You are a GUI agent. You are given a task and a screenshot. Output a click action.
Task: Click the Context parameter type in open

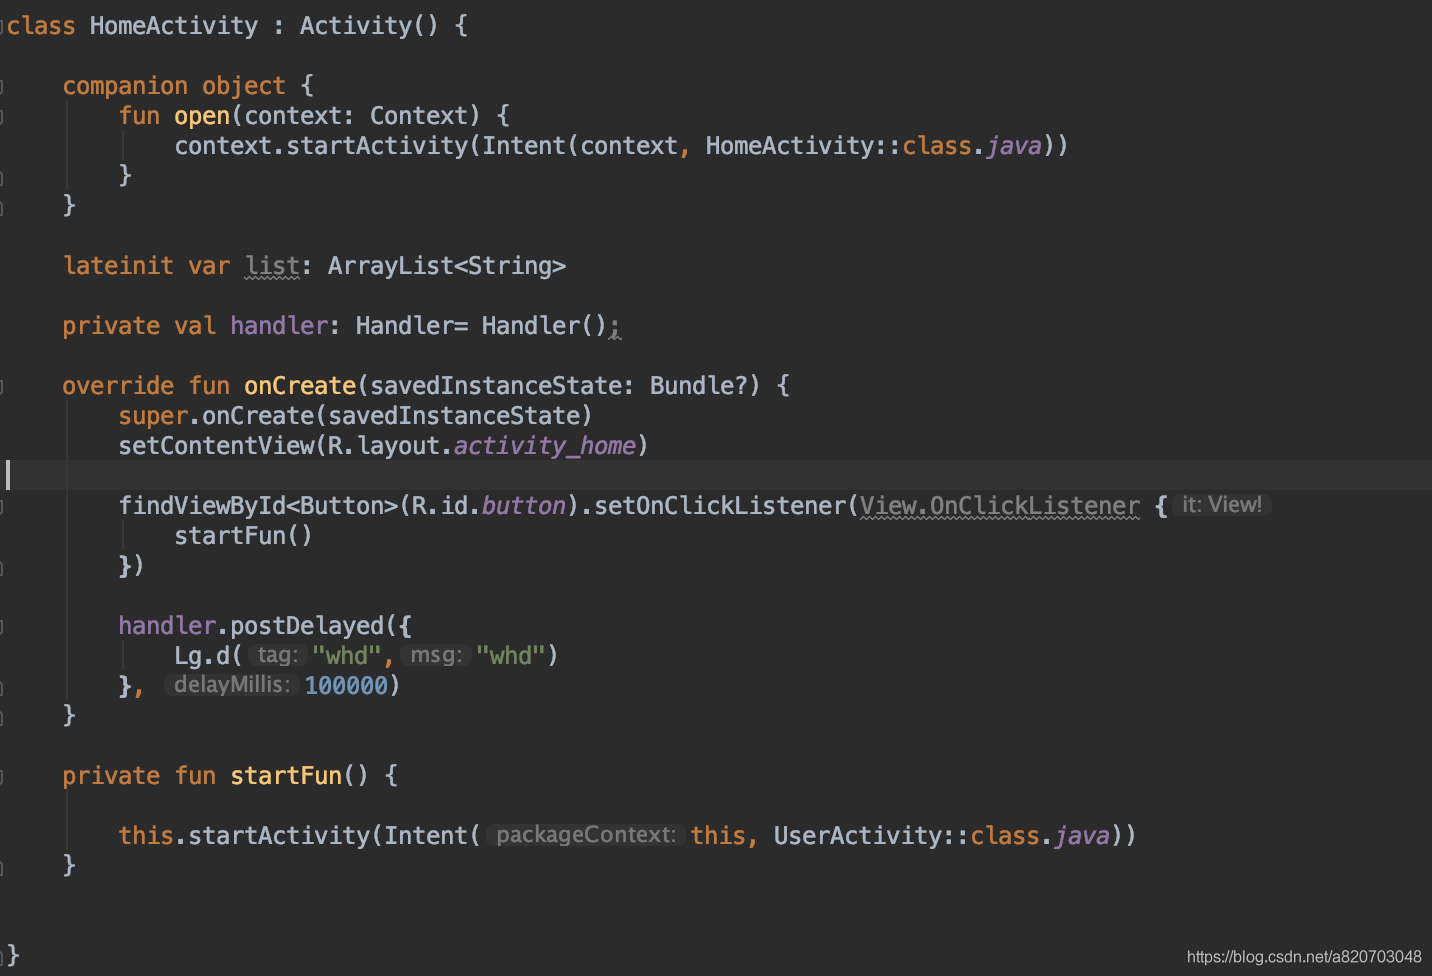pyautogui.click(x=419, y=116)
